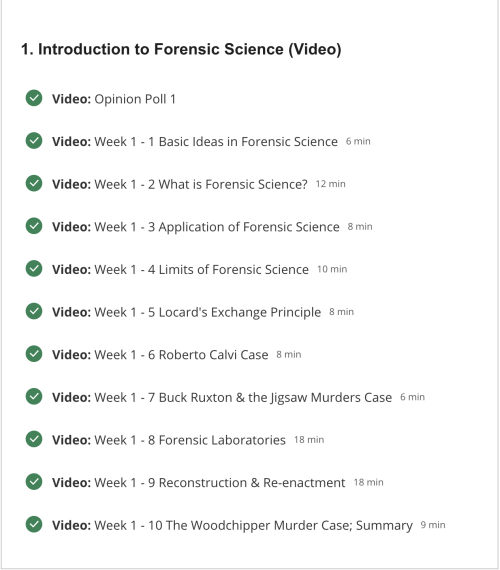Click completed checkmark for Basic Ideas in Forensic Science
Image resolution: width=500 pixels, height=570 pixels.
pyautogui.click(x=34, y=141)
